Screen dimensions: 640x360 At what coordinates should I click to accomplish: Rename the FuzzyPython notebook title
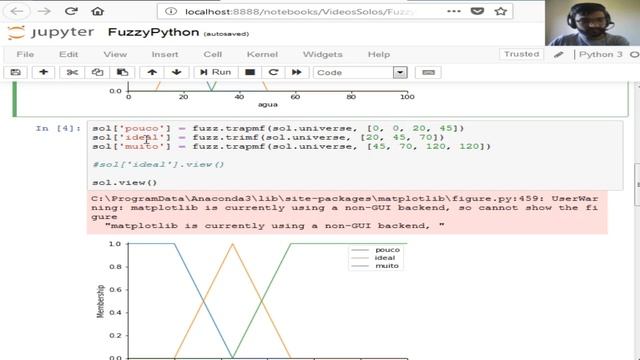click(153, 32)
